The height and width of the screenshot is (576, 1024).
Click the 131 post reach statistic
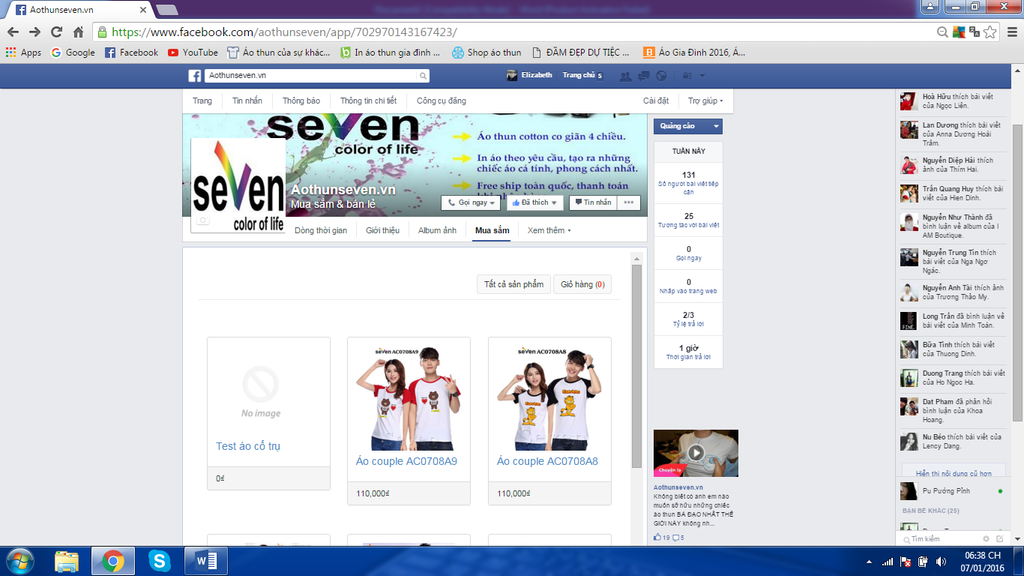[688, 175]
